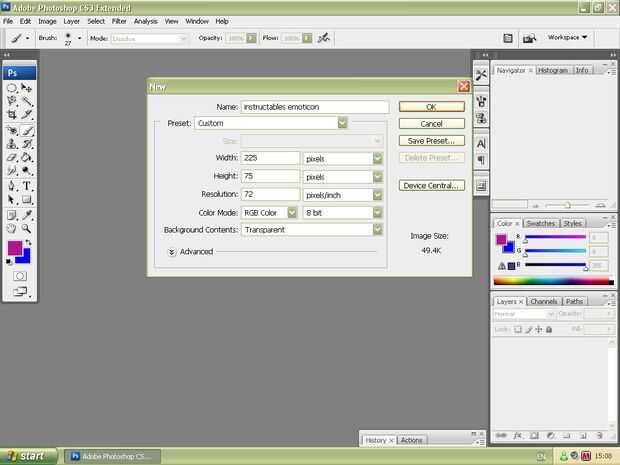This screenshot has height=465, width=620.
Task: Open the Character panel icon
Action: tap(481, 144)
